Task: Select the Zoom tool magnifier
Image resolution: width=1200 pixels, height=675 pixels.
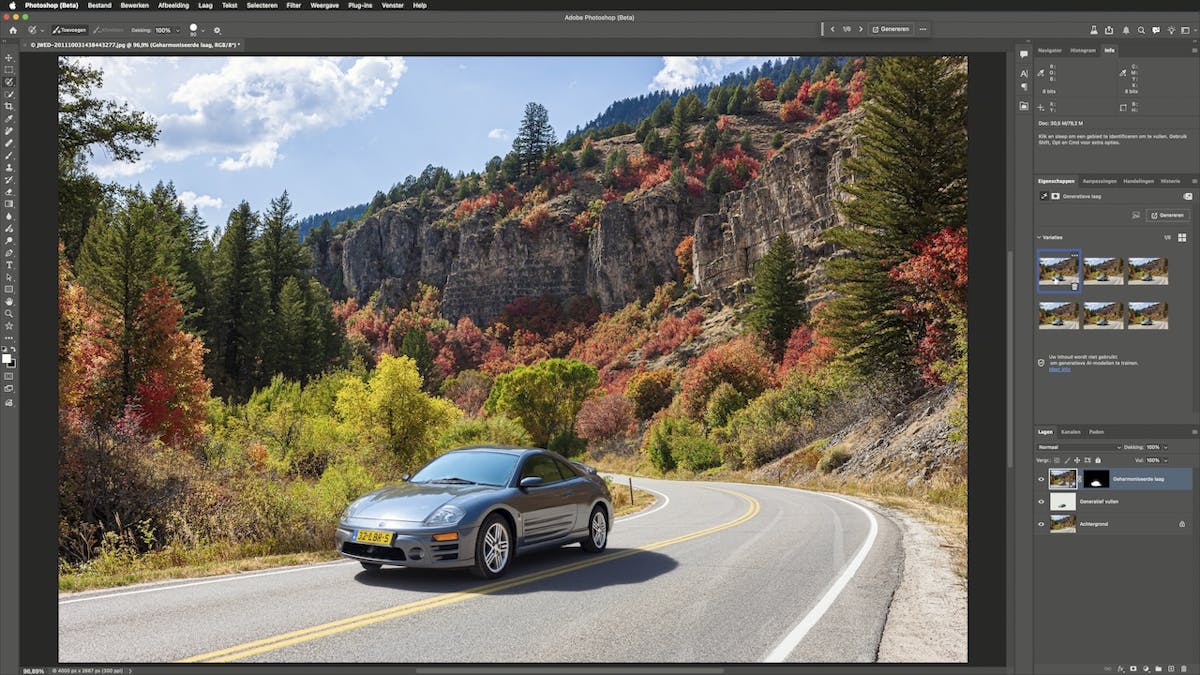Action: pos(9,313)
